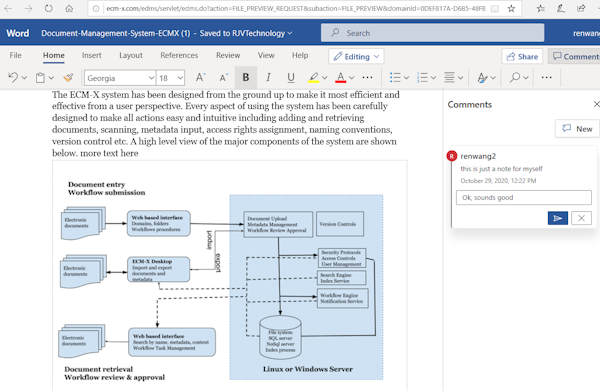Open favorites list icon
The image size is (600, 391).
[540, 8]
